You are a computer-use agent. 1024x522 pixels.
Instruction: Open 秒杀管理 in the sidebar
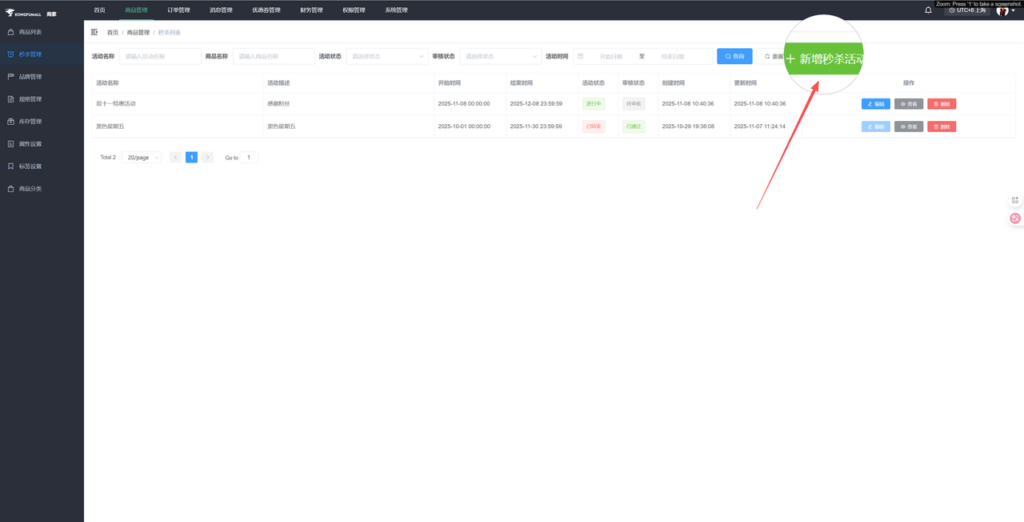(x=30, y=54)
